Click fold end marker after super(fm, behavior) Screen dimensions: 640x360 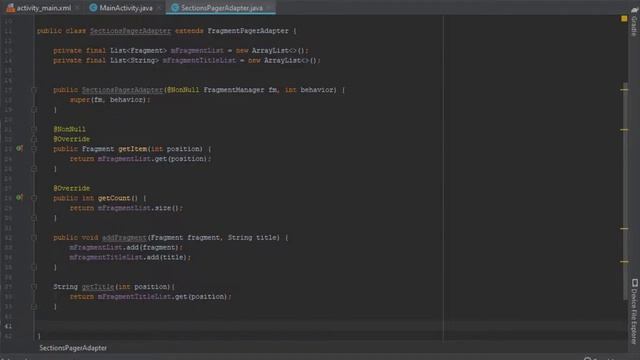[34, 109]
